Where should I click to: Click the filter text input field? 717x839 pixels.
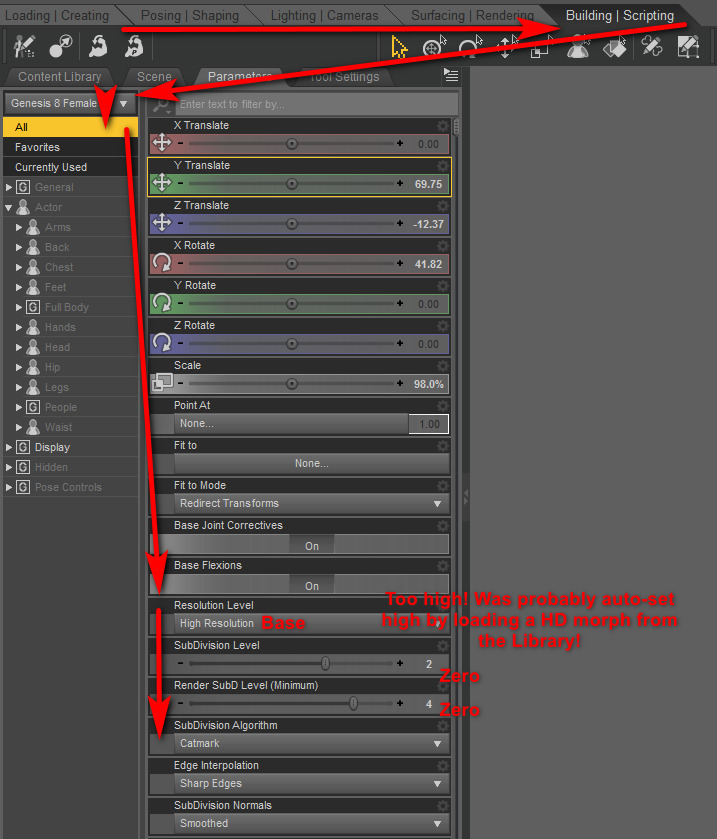(x=316, y=104)
